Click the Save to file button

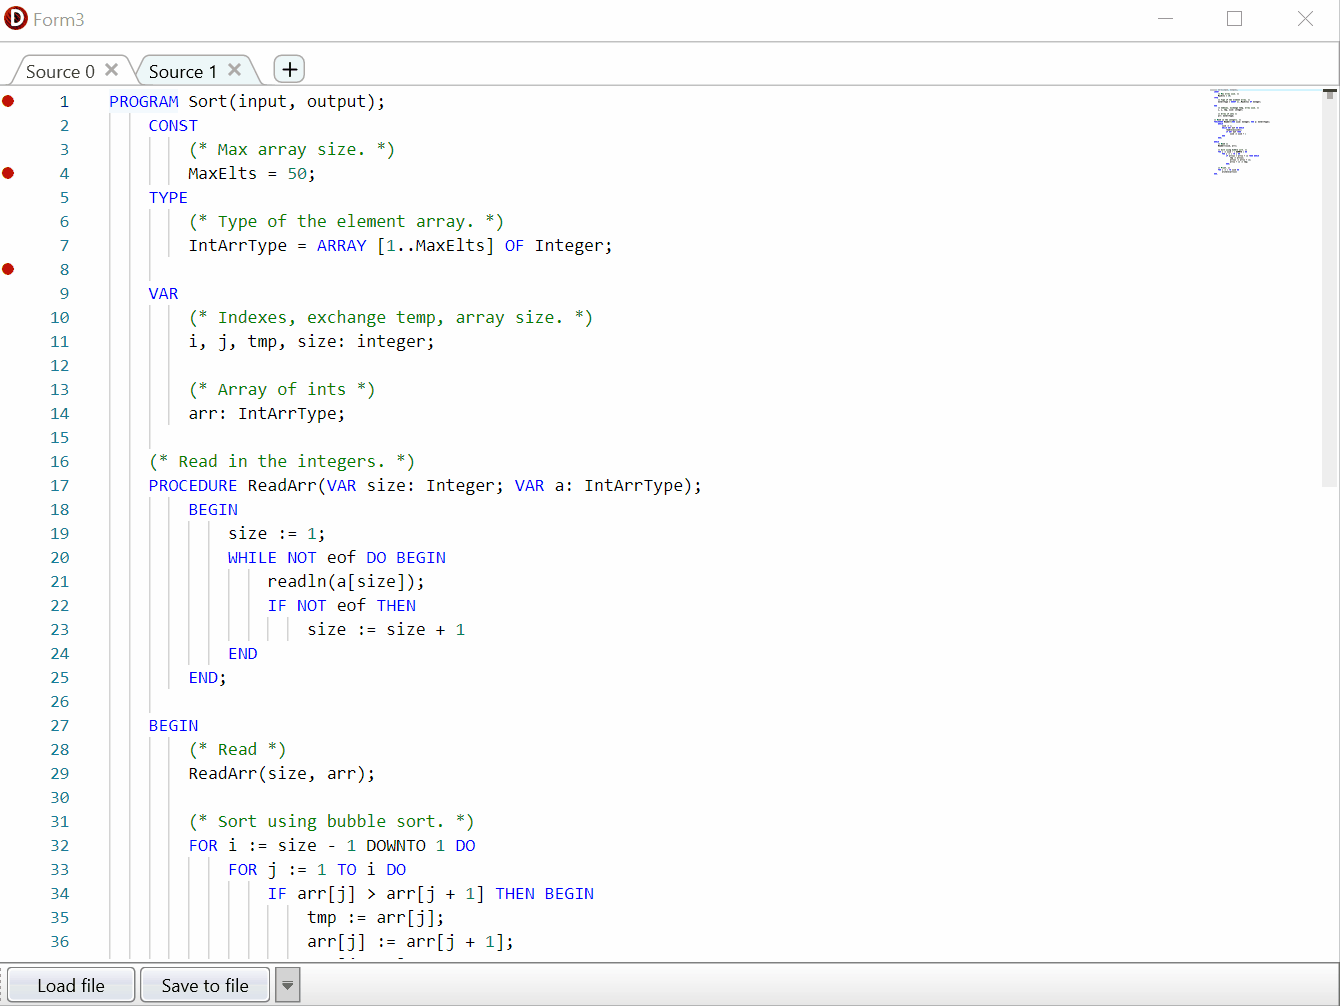pyautogui.click(x=204, y=985)
